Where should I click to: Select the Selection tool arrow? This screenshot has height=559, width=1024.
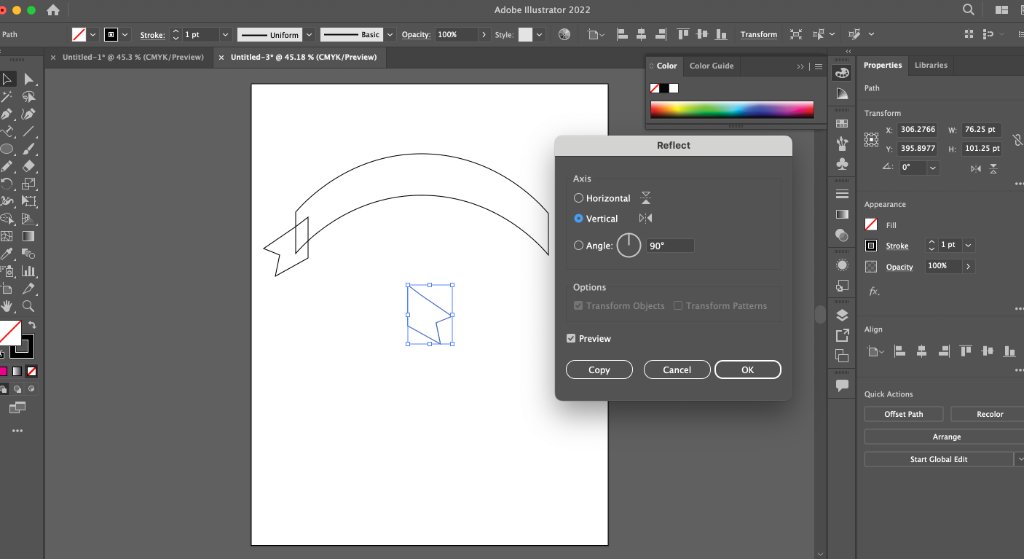click(7, 79)
